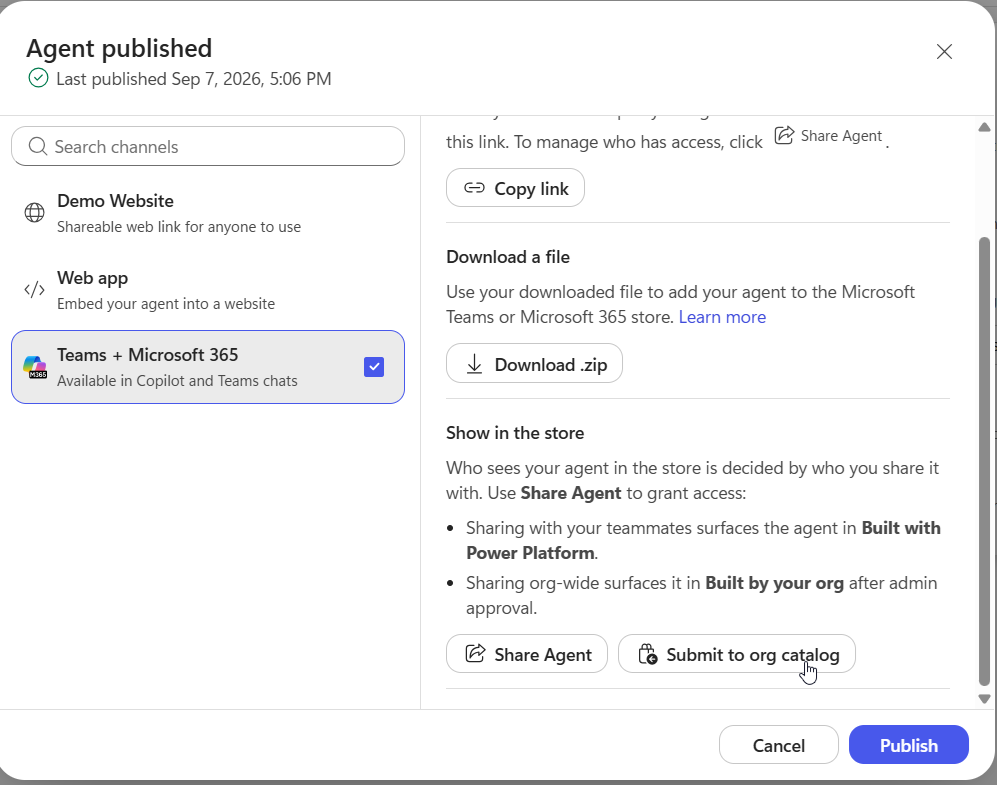Open the Demo Website channel
This screenshot has height=785, width=997.
tap(208, 213)
